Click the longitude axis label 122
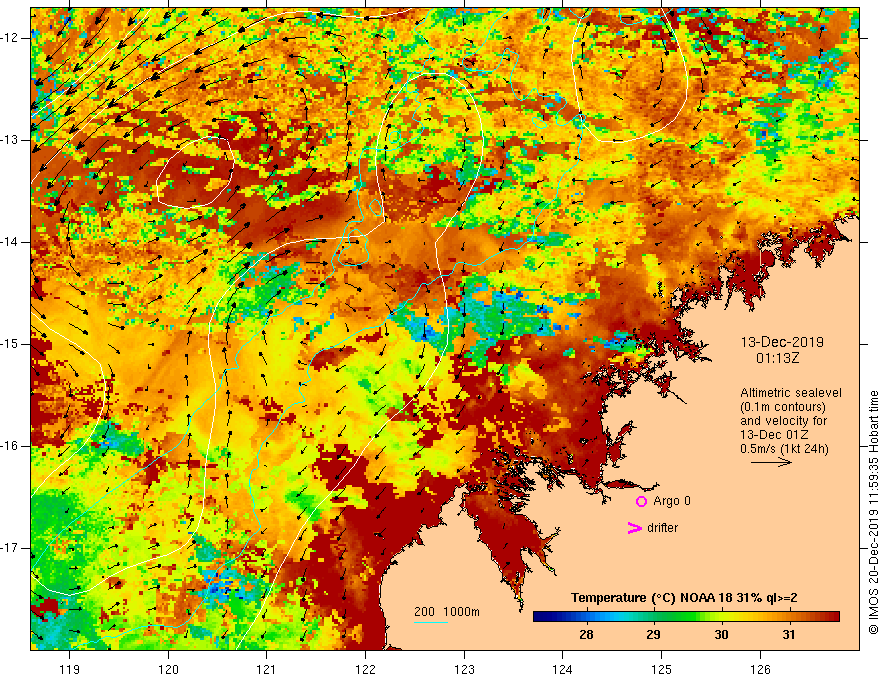 [365, 669]
